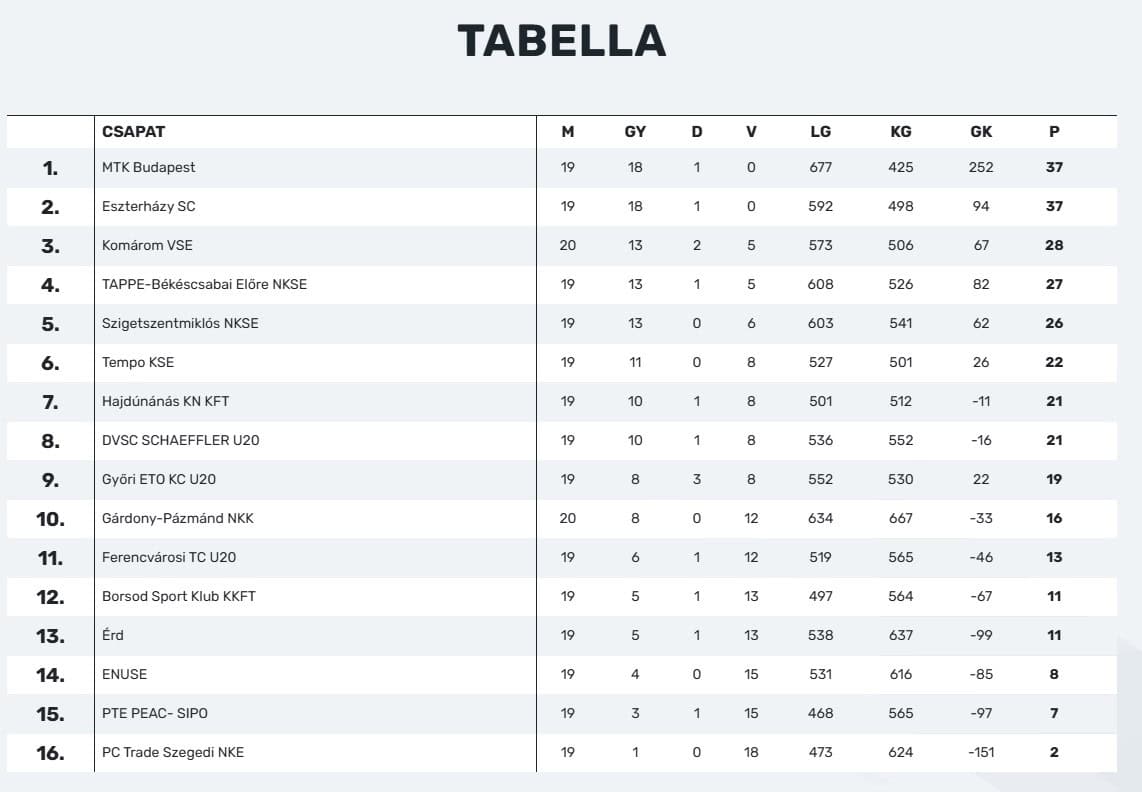The height and width of the screenshot is (792, 1142).
Task: Select Győri ETO KC U20
Action: pyautogui.click(x=159, y=479)
